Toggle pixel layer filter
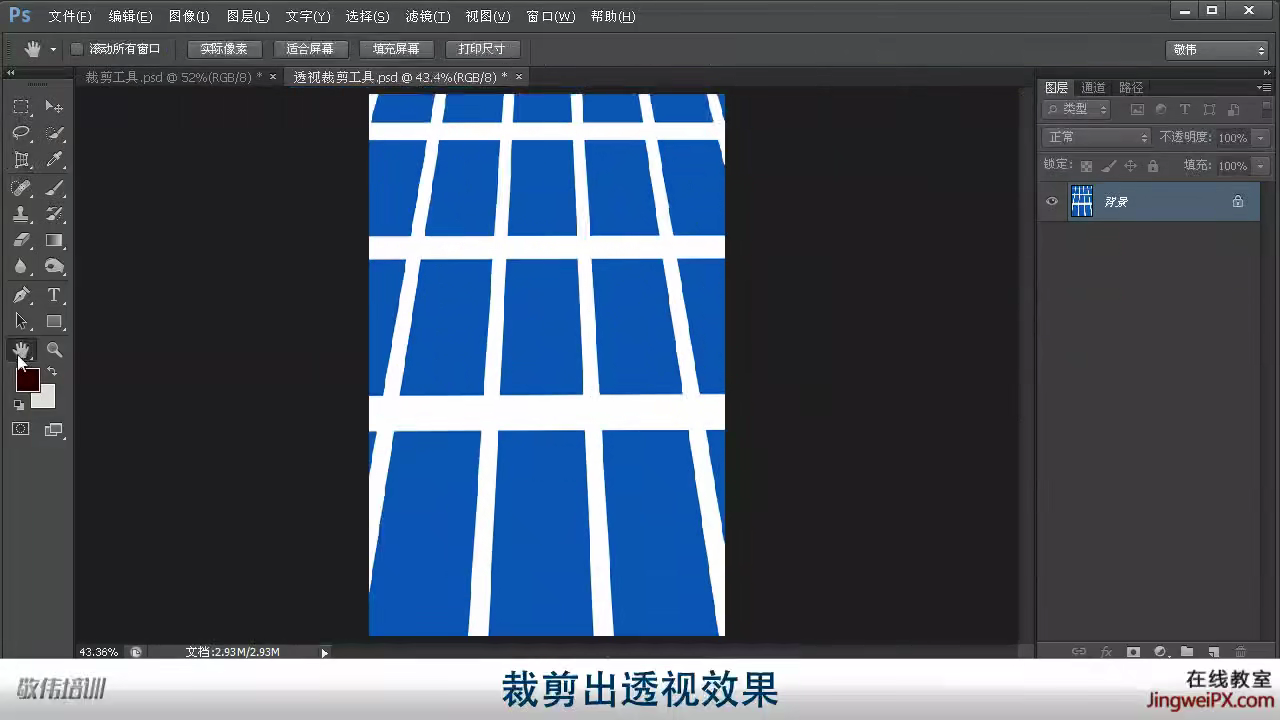Screen dimensions: 1280x720 (1137, 110)
